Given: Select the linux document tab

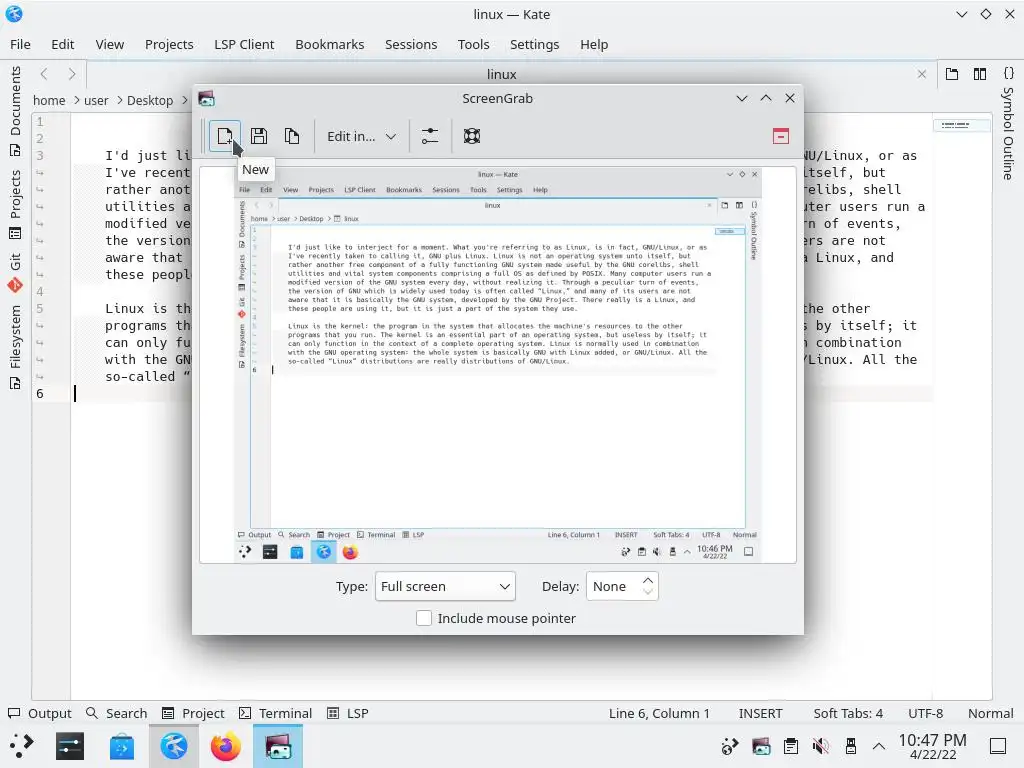Looking at the screenshot, I should 502,74.
